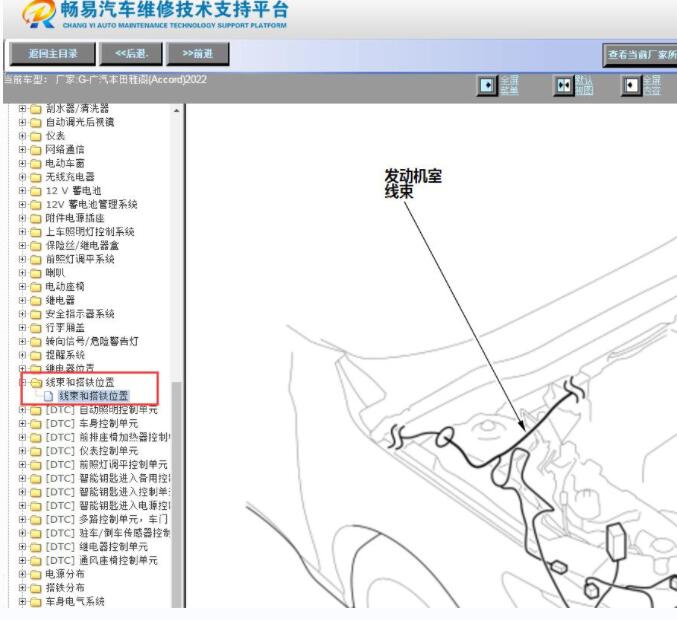Click the 全屏菜单 text label
This screenshot has height=620, width=677.
[x=509, y=85]
